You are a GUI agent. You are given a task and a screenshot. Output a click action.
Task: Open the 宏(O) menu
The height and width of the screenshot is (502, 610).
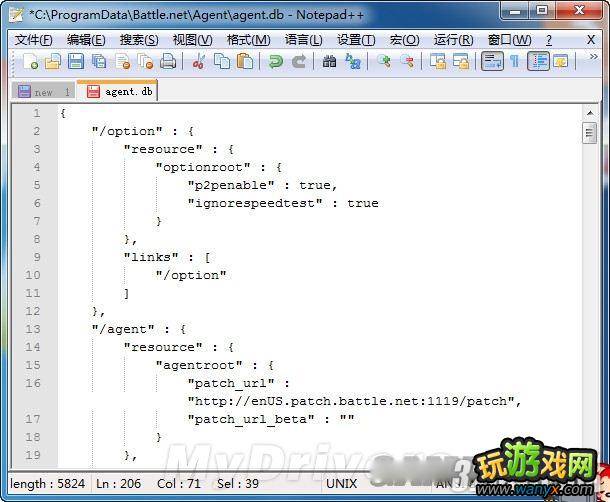[x=404, y=40]
